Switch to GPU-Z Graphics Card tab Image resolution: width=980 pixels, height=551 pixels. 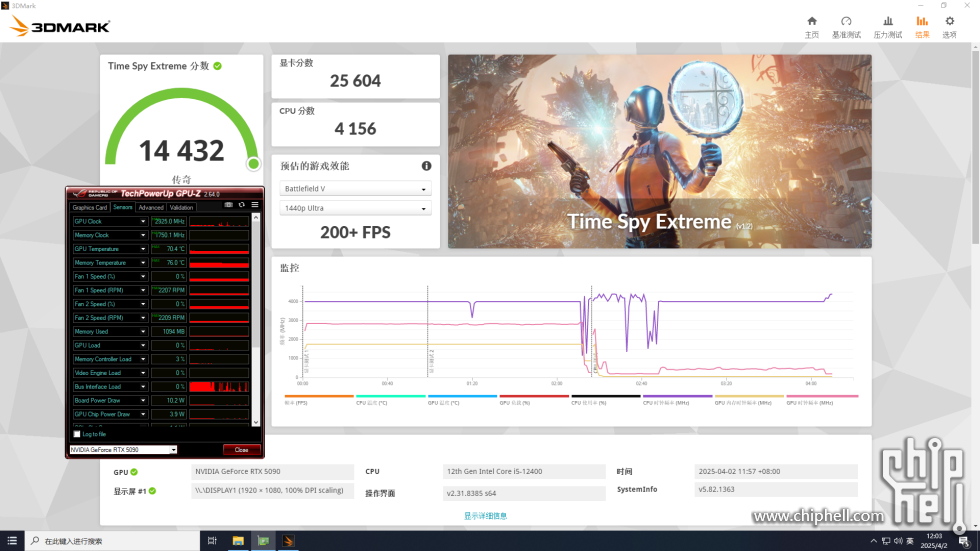pos(90,207)
